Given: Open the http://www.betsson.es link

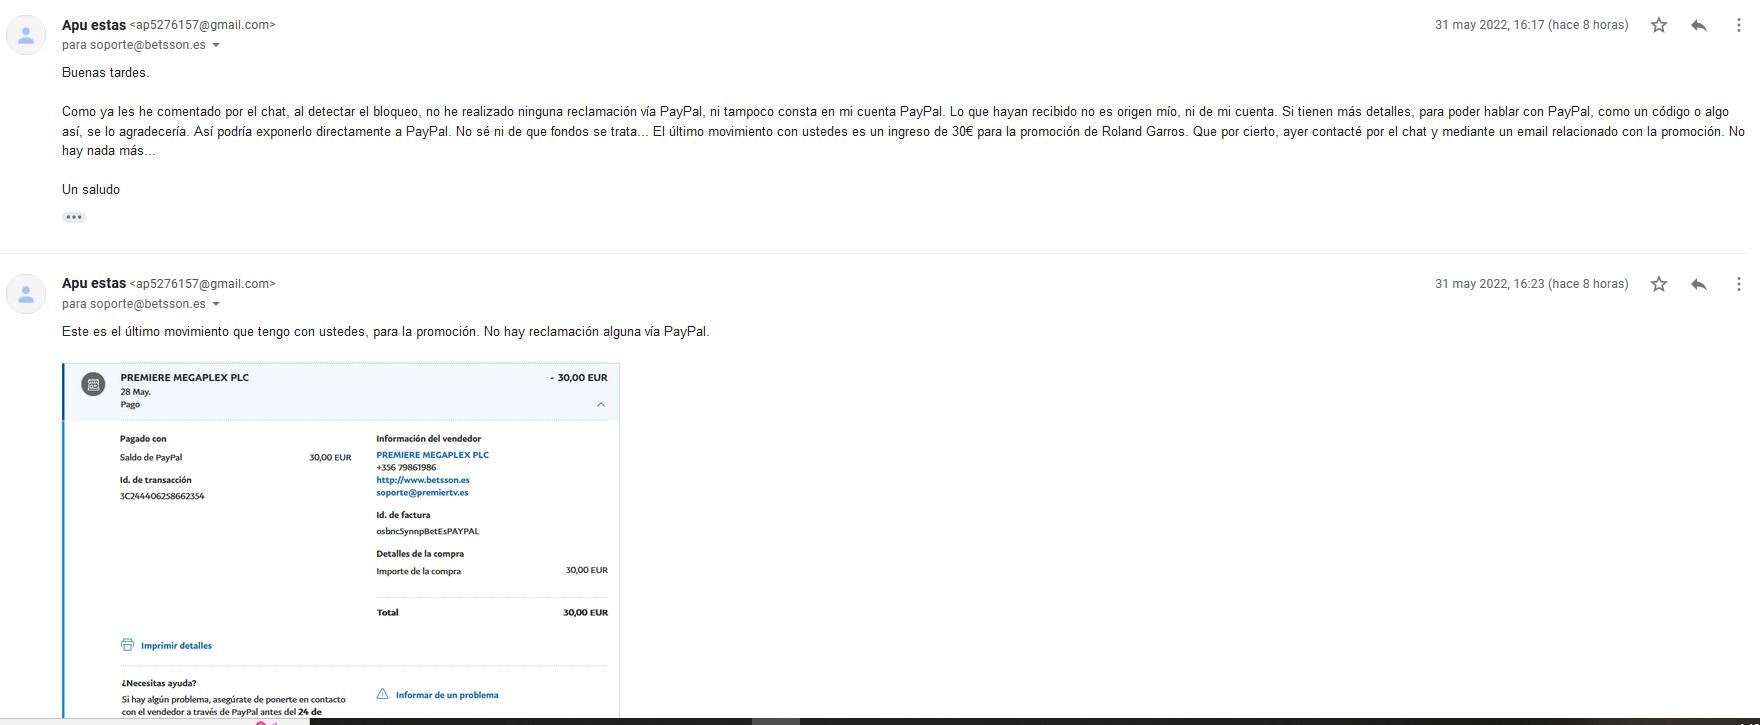Looking at the screenshot, I should click(x=423, y=480).
